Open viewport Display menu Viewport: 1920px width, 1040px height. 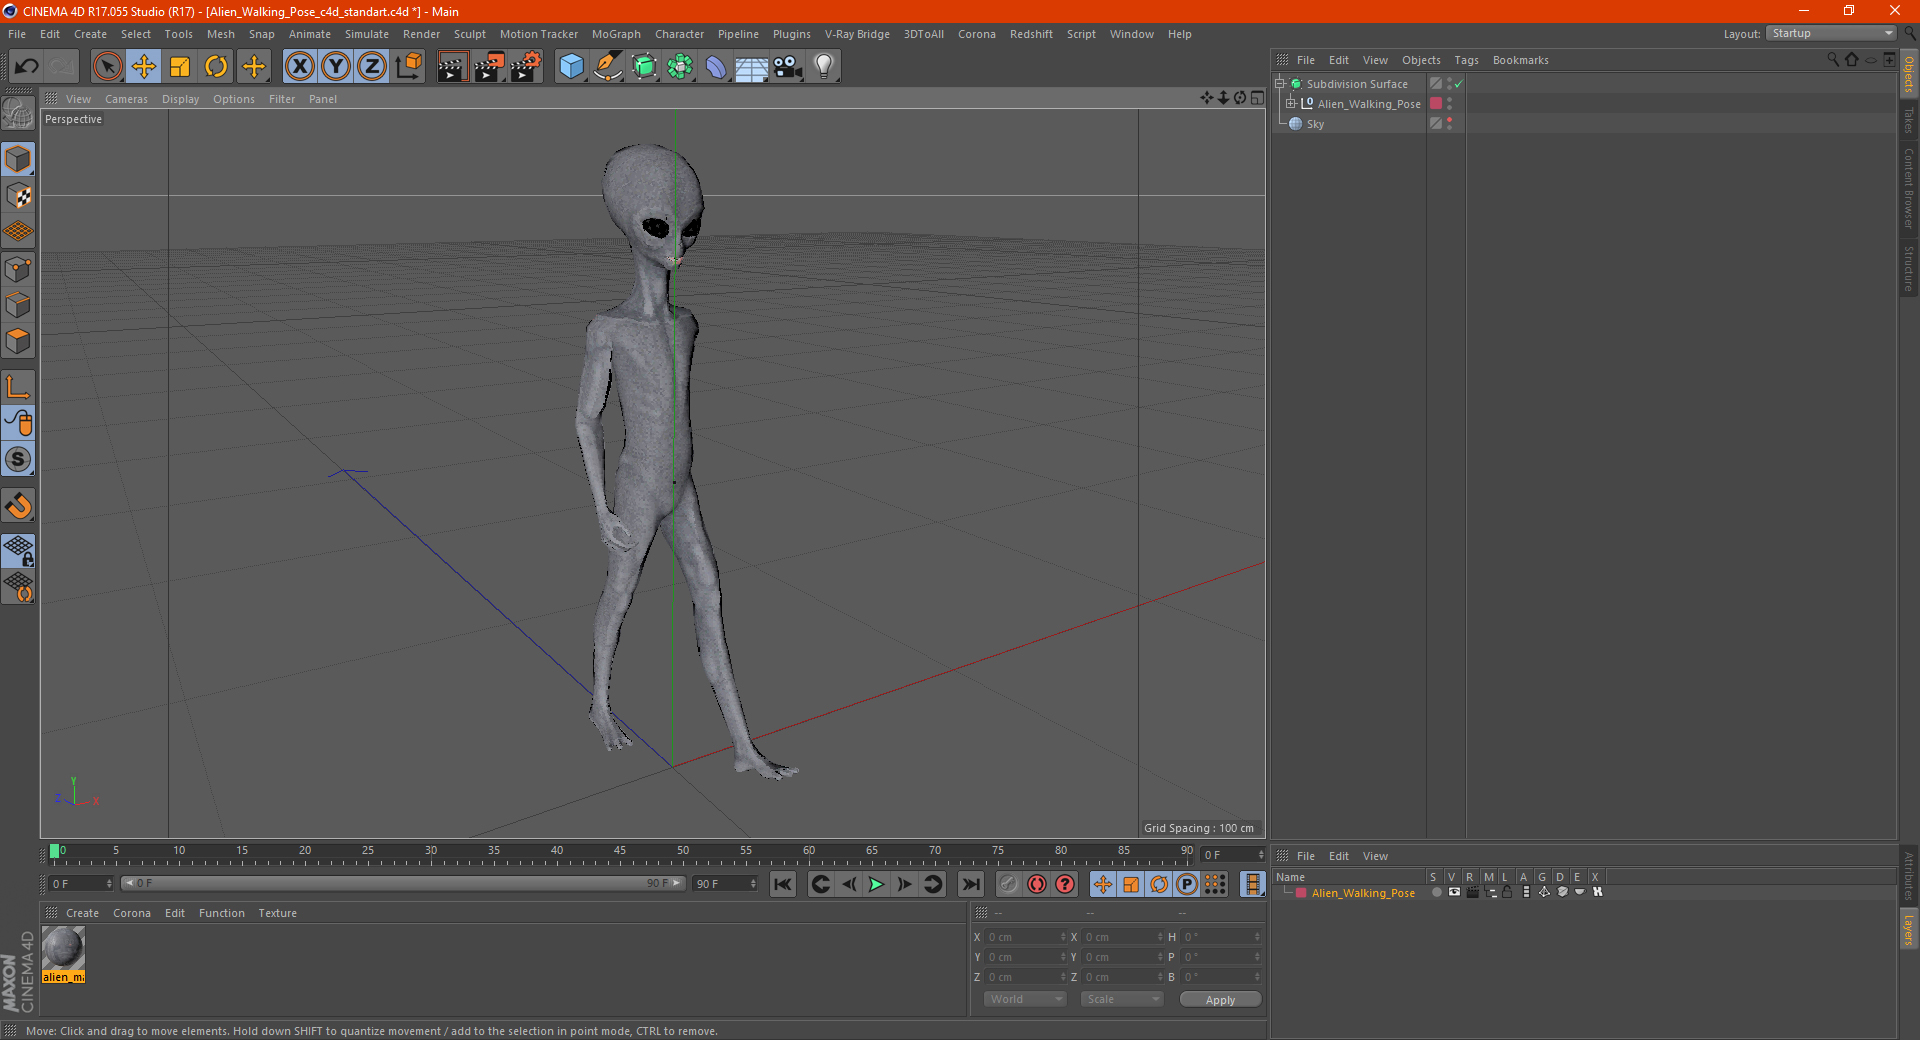[180, 99]
